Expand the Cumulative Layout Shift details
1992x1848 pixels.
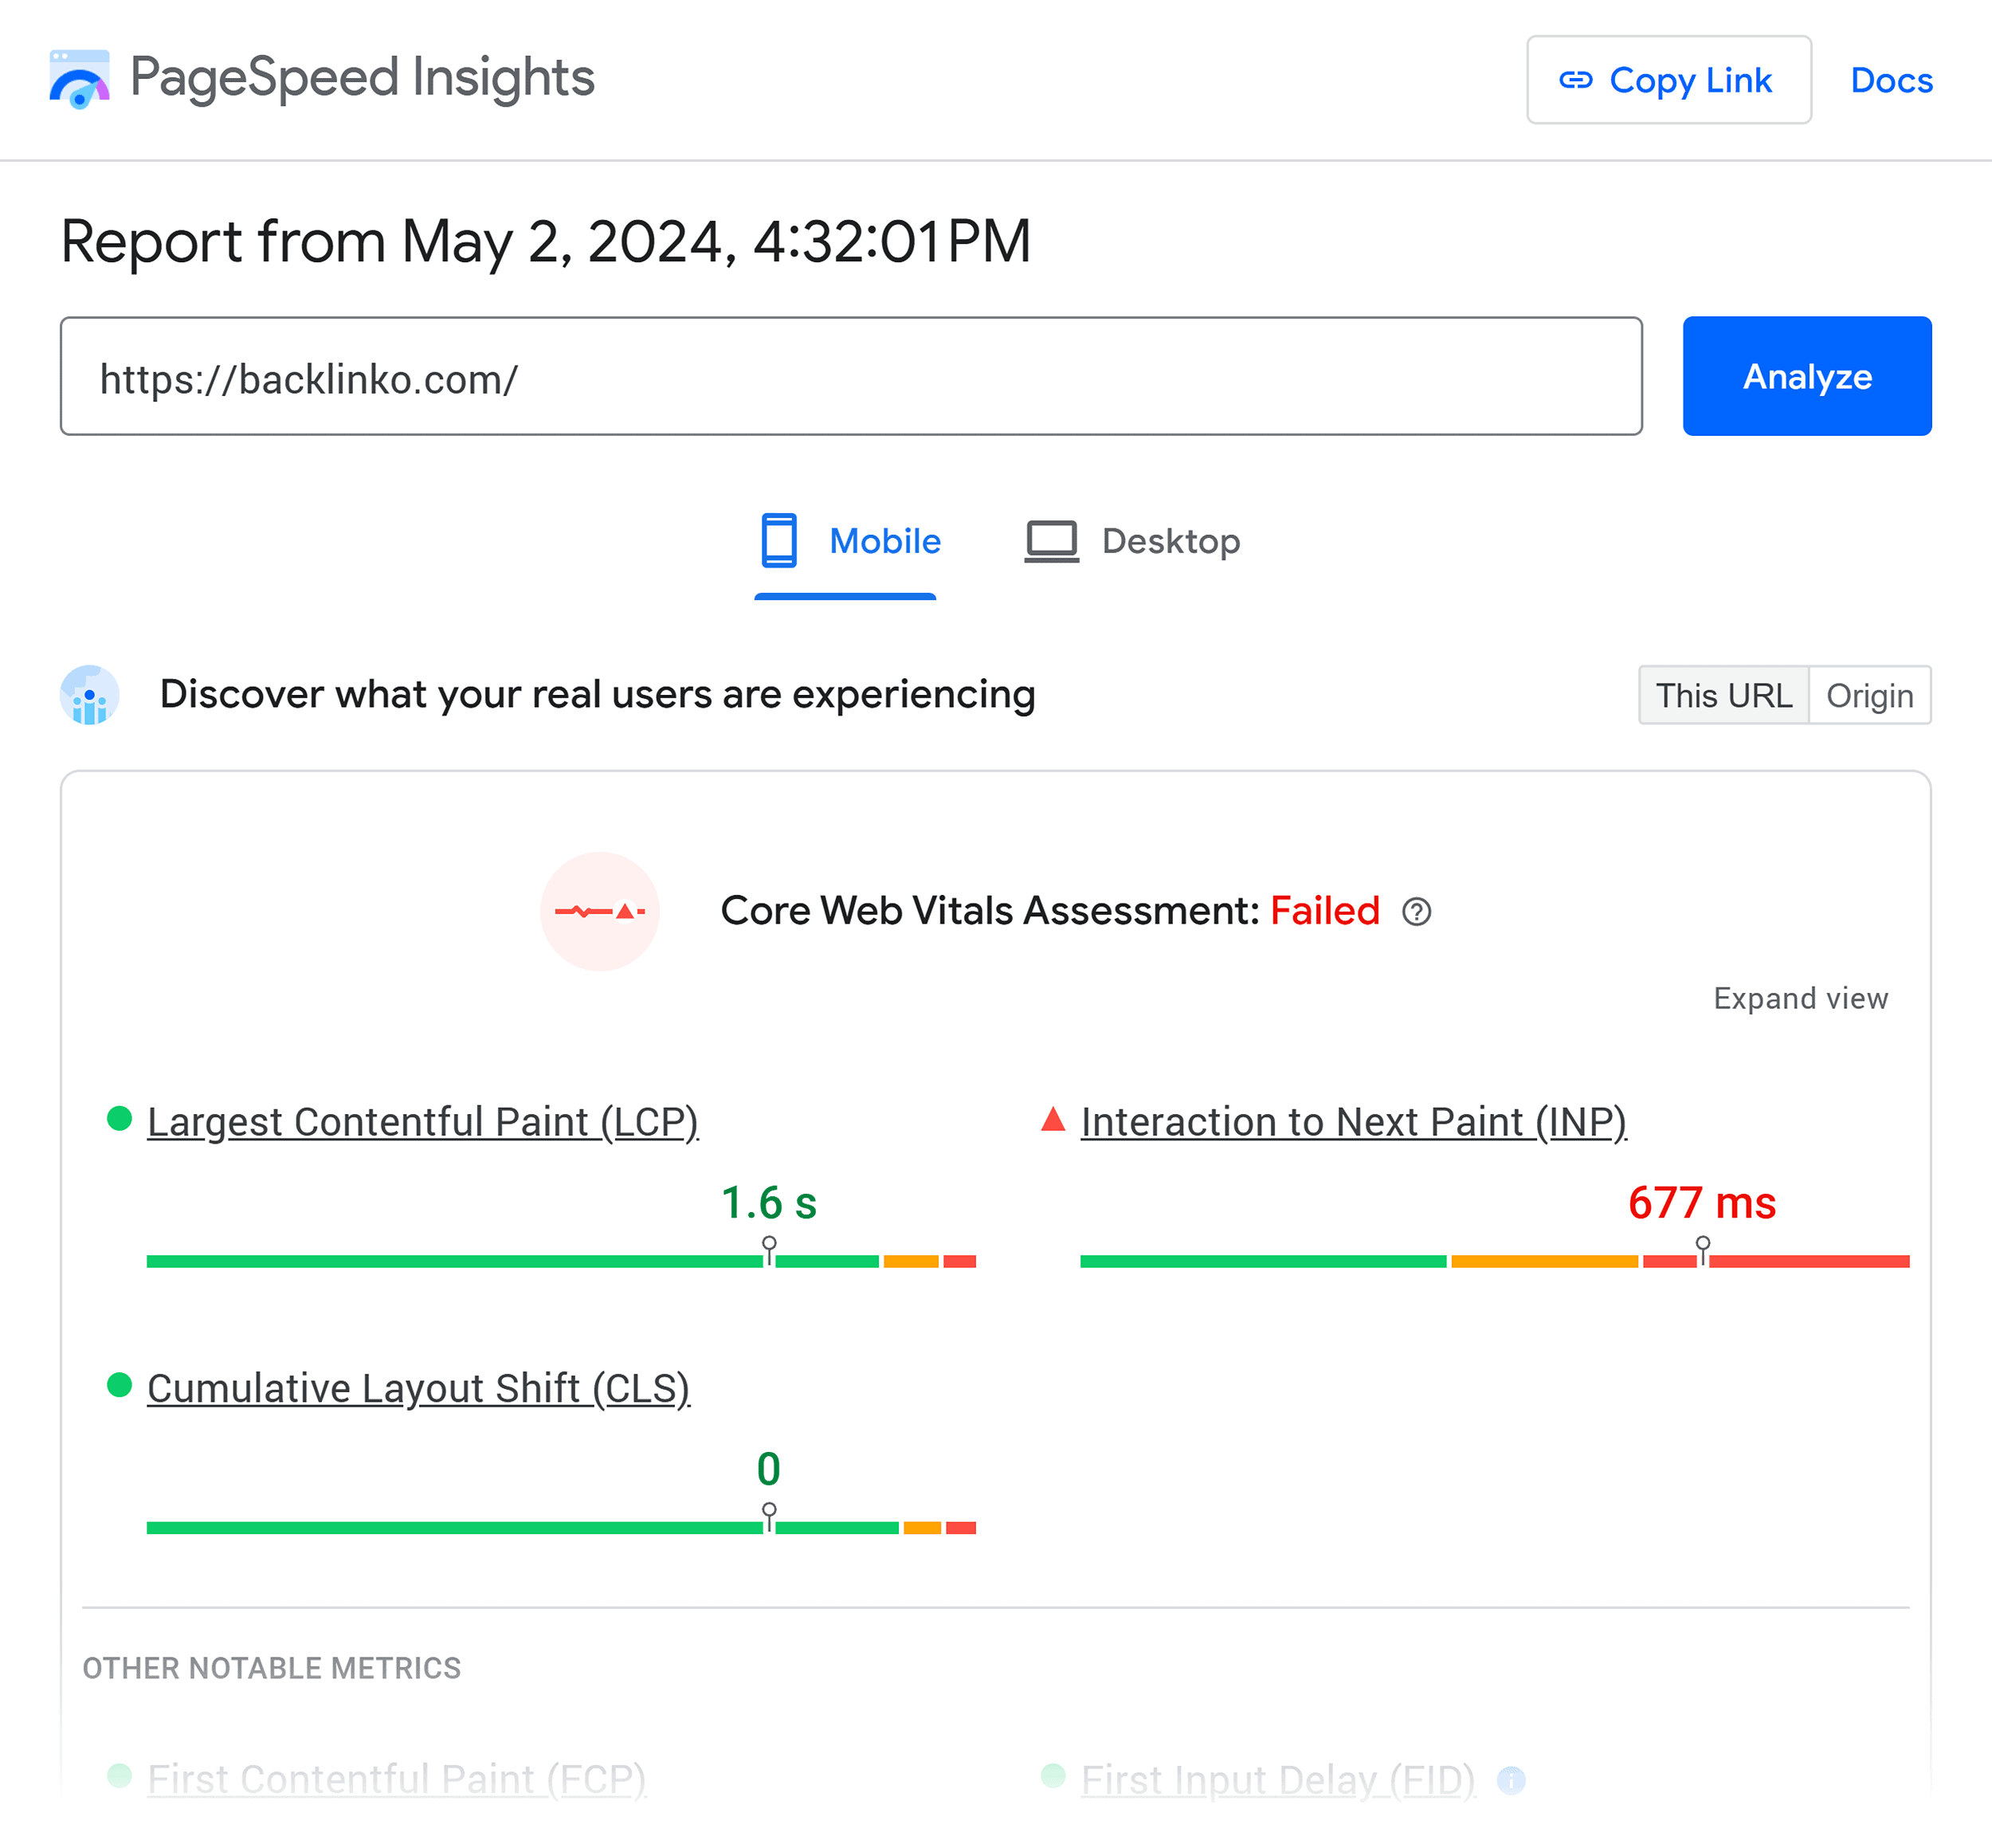click(x=418, y=1387)
